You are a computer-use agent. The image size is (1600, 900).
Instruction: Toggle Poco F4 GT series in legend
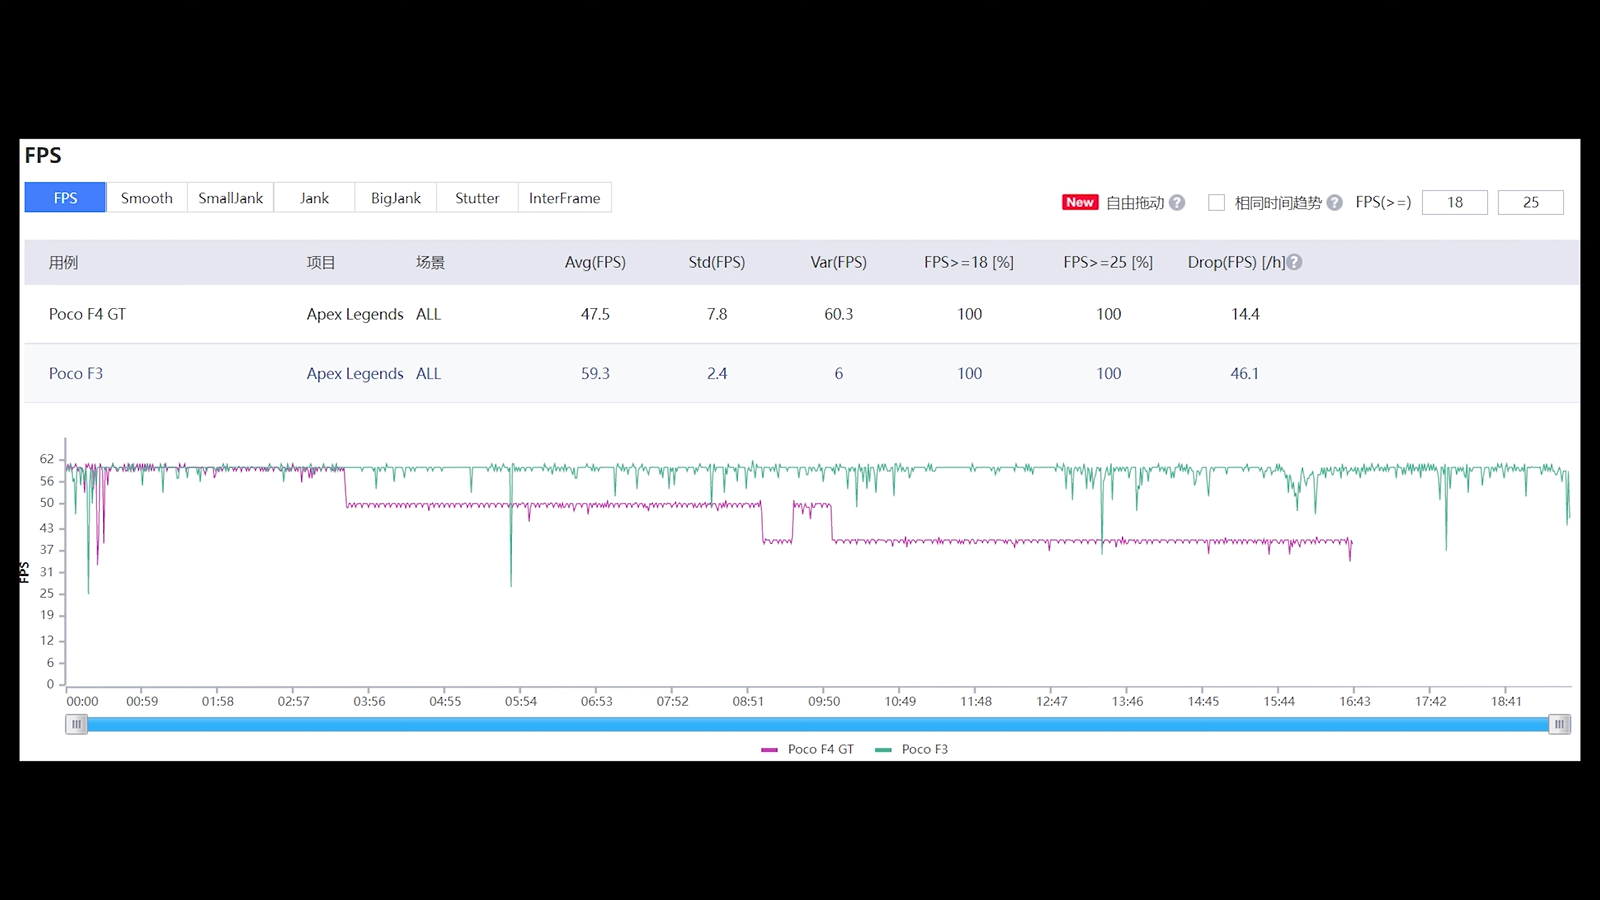point(808,749)
